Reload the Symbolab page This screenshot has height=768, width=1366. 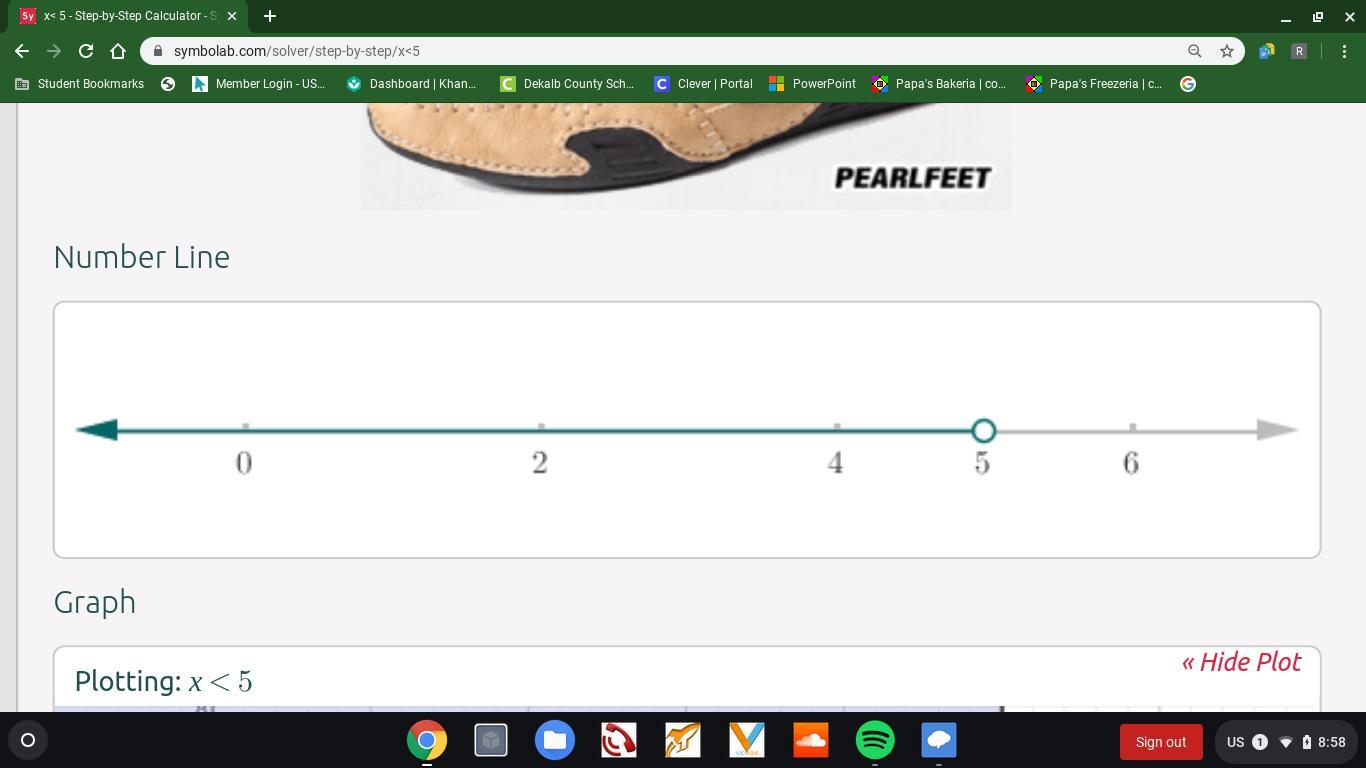click(86, 51)
